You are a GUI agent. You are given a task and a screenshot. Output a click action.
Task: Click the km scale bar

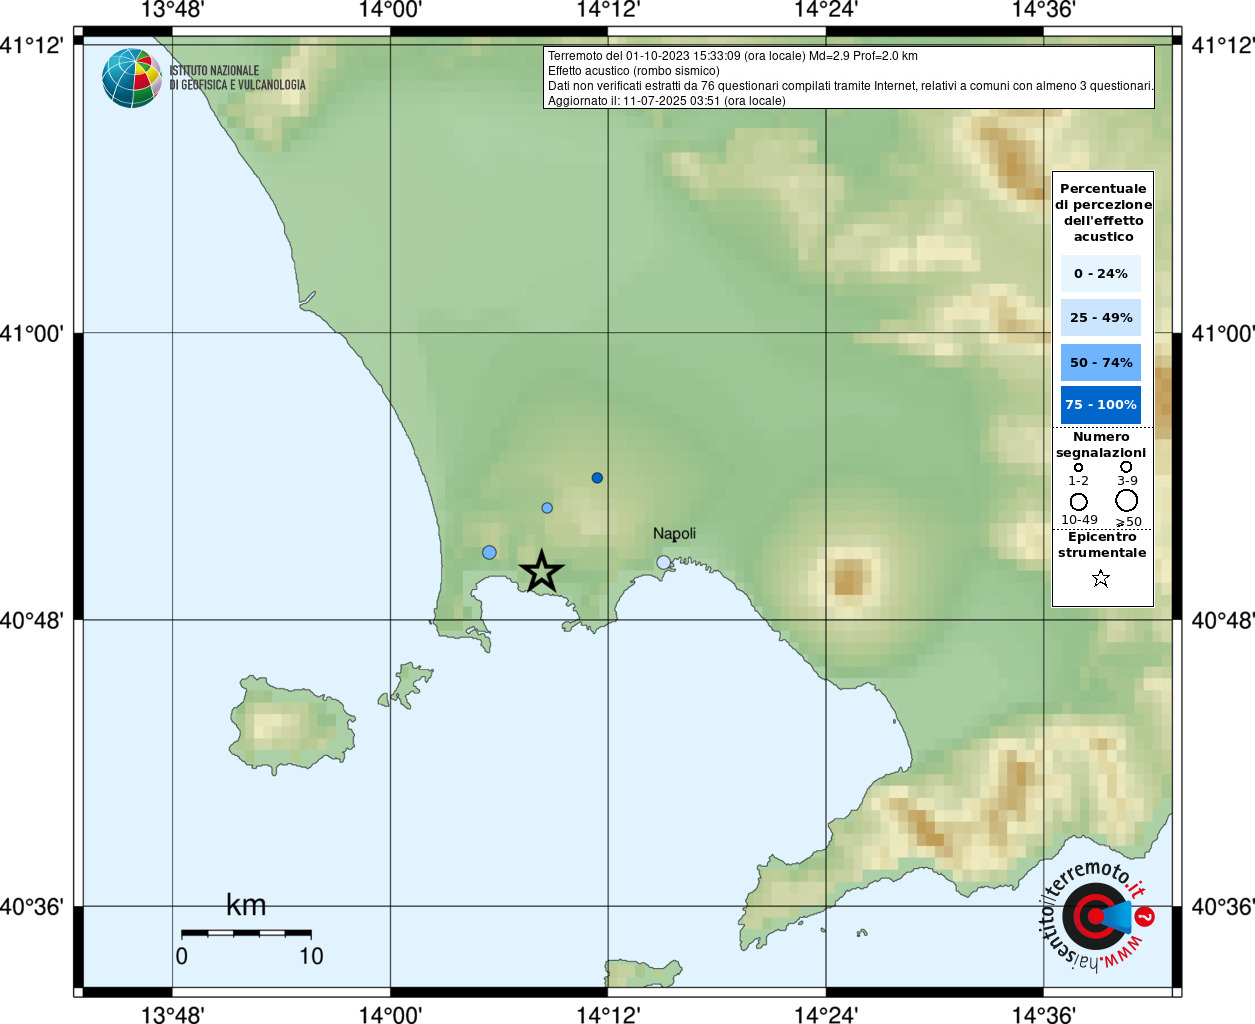246,933
